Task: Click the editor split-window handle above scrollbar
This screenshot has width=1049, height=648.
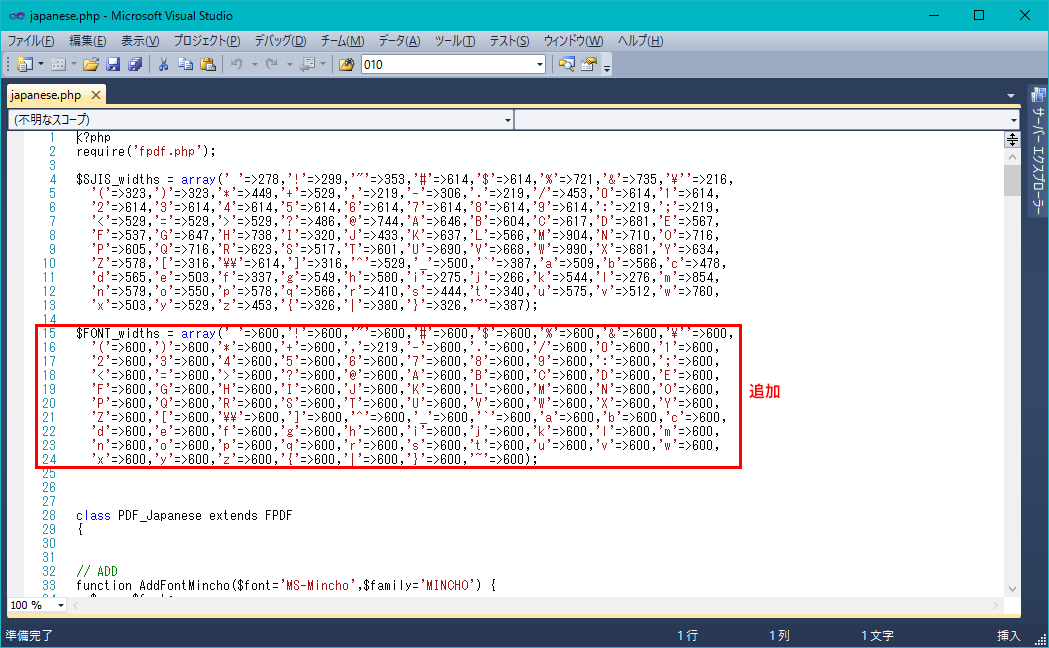Action: click(1012, 139)
